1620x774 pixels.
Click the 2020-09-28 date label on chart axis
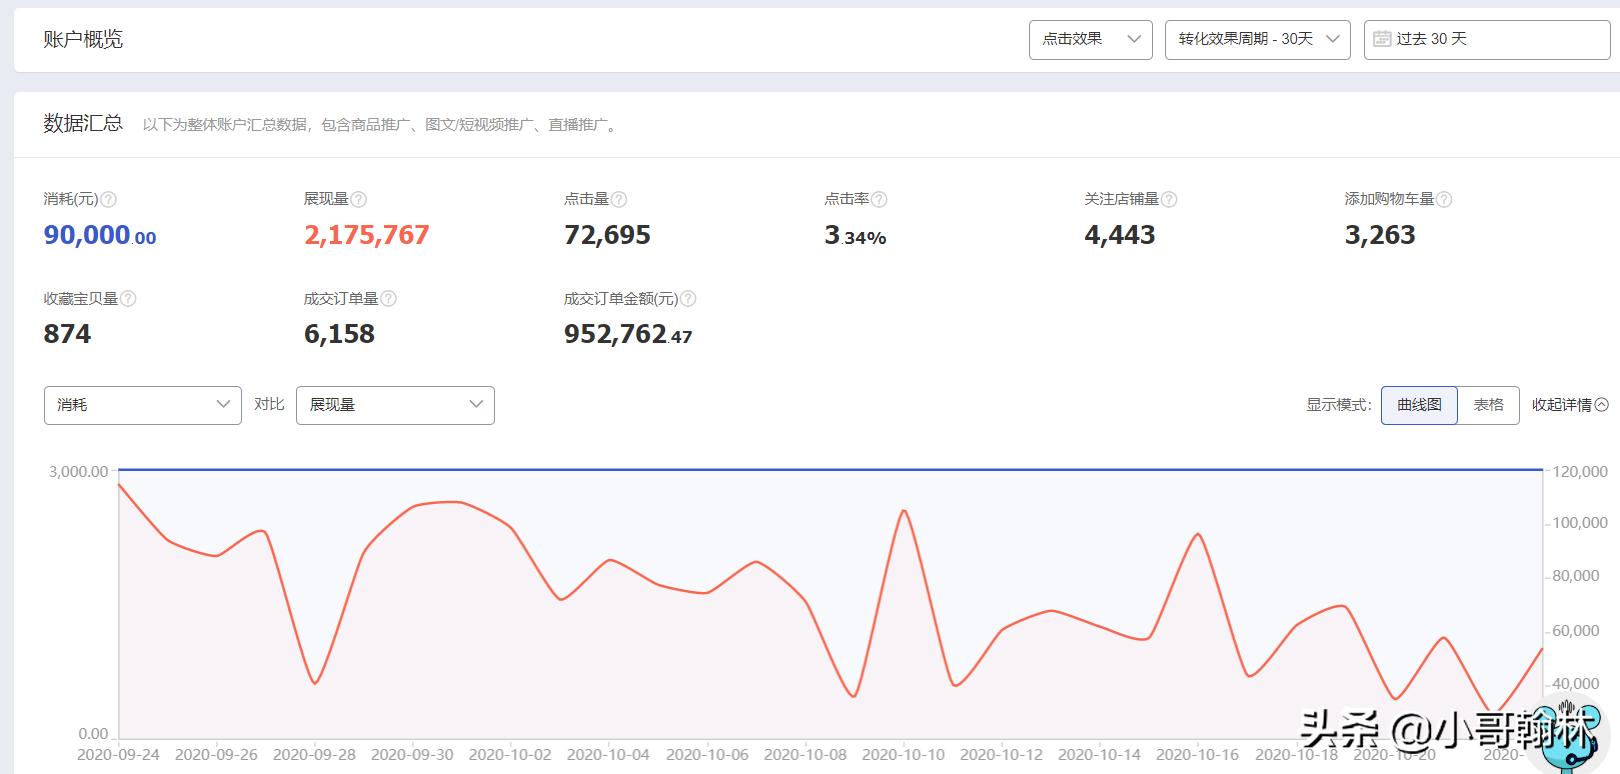(314, 755)
